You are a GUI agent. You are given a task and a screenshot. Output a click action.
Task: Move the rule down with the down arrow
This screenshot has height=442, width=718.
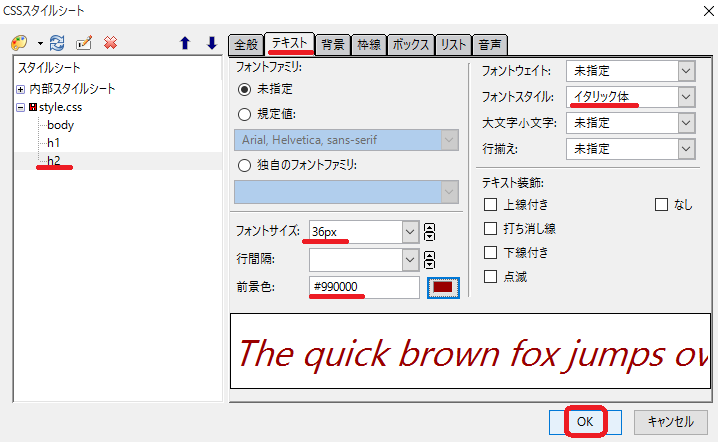pos(211,43)
